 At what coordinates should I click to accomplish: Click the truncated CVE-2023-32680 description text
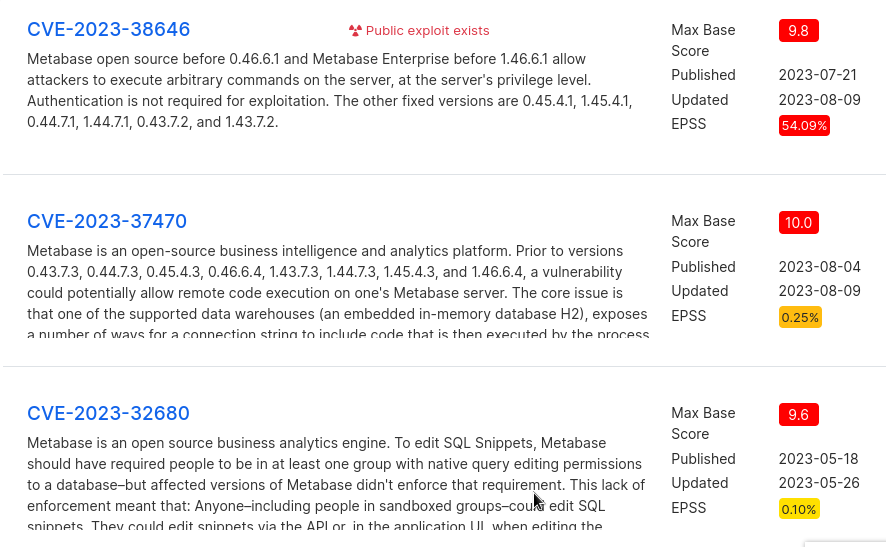tap(336, 484)
